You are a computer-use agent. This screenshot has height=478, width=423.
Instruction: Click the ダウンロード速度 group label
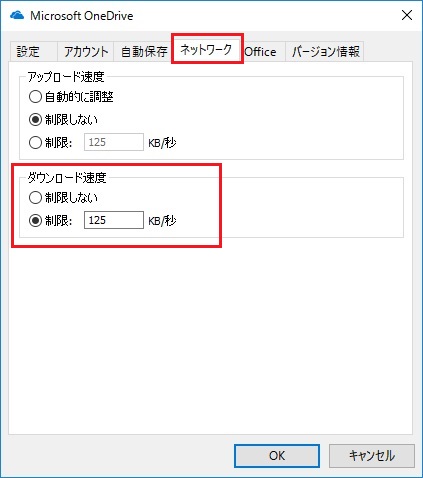(67, 178)
